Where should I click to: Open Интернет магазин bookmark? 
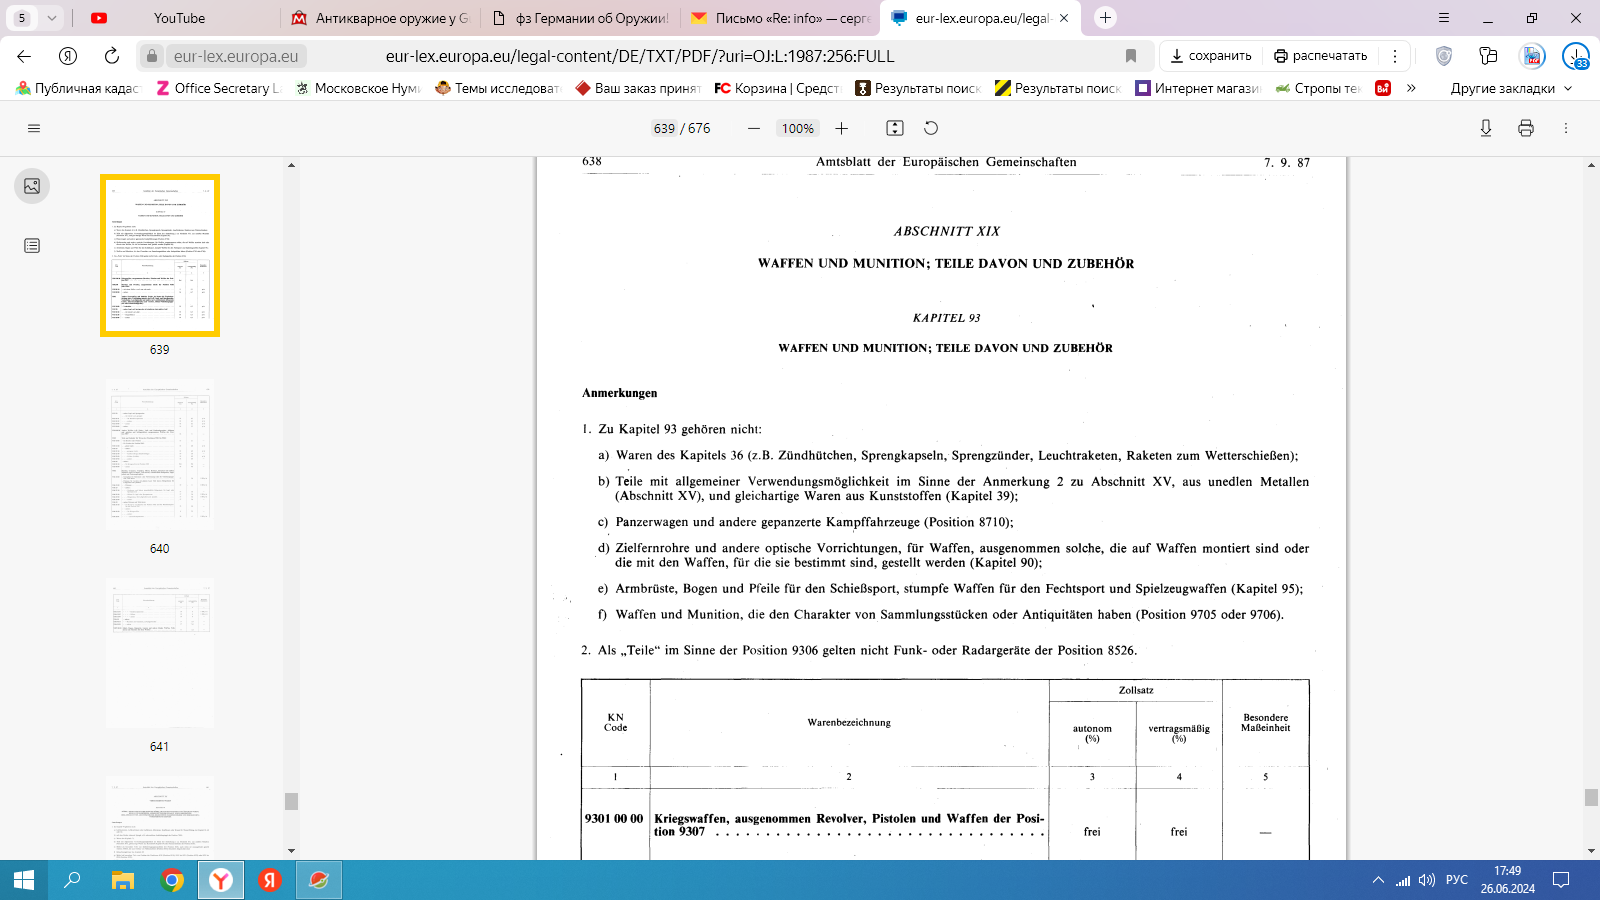tap(1198, 88)
